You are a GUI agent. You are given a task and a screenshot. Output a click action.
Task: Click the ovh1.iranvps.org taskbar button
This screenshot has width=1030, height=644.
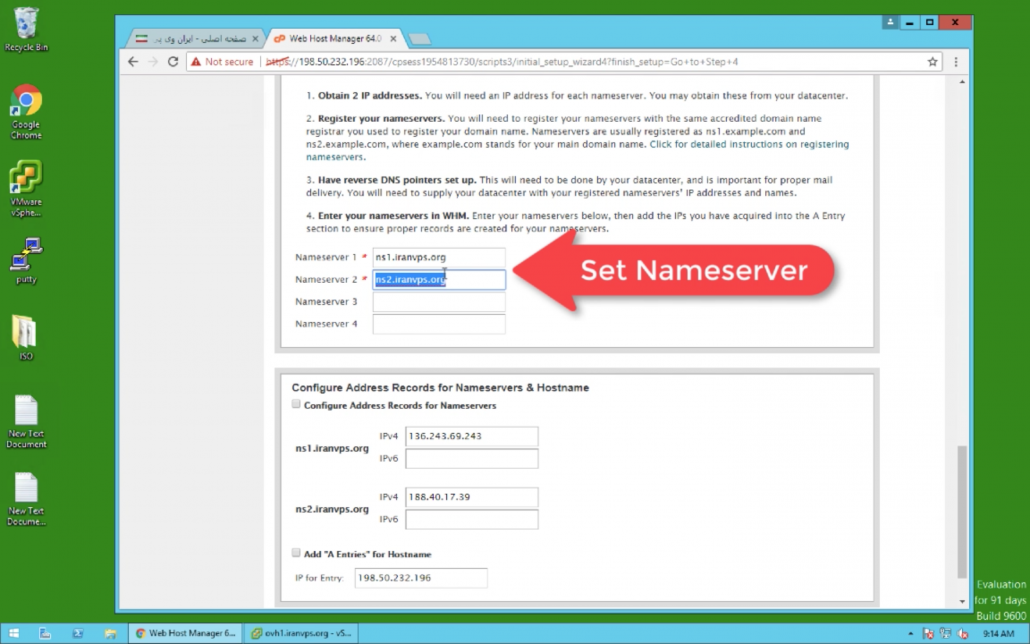pos(302,633)
